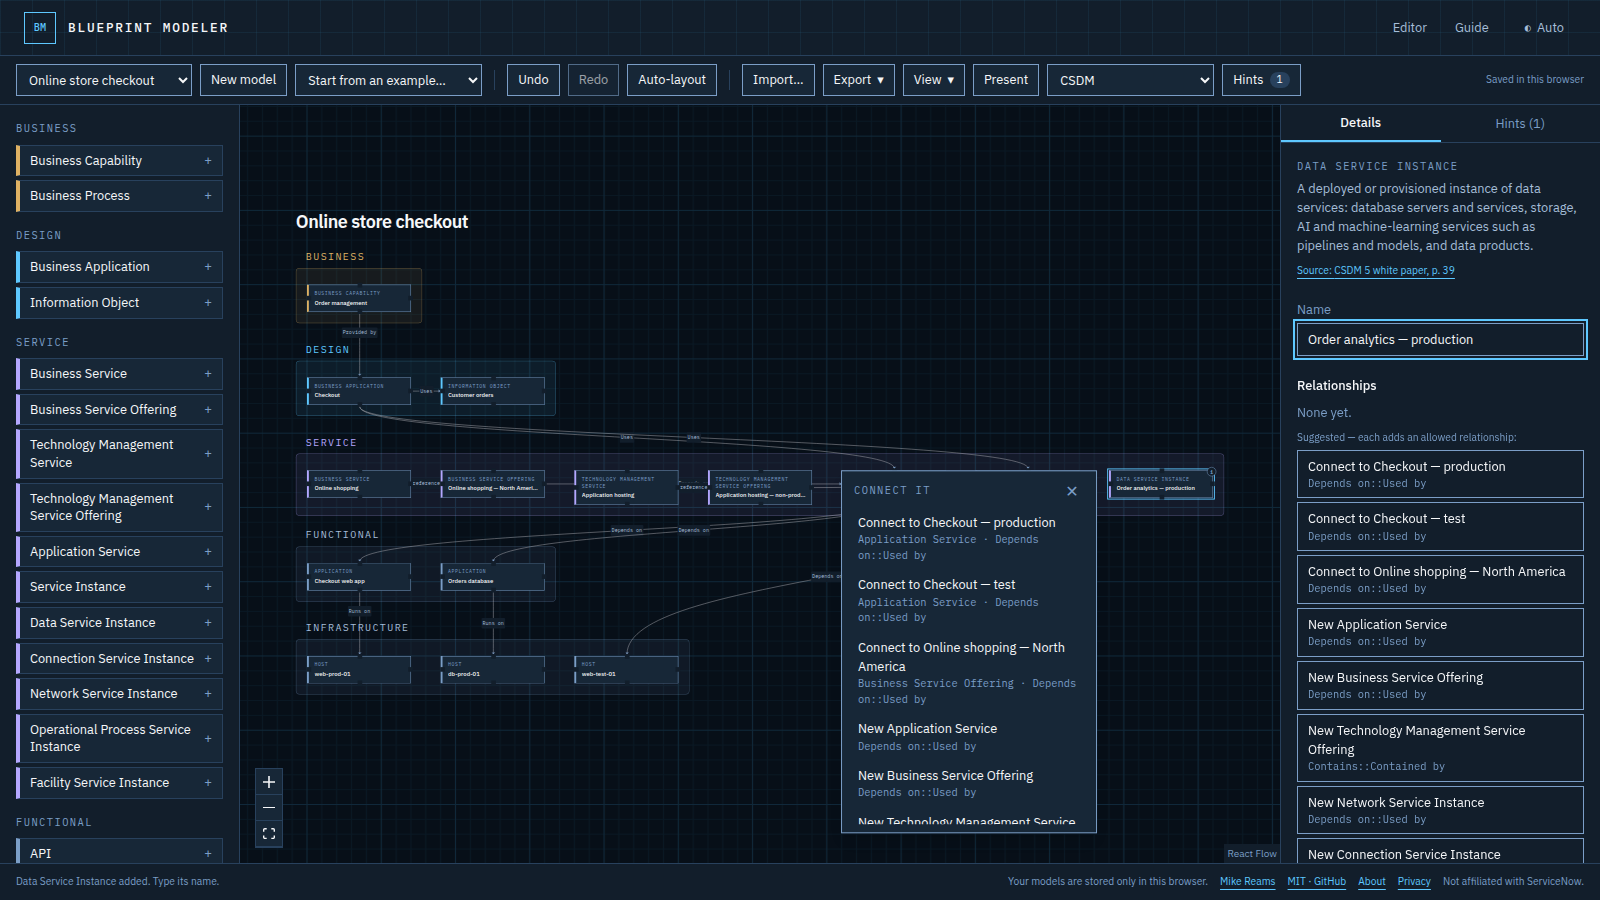Switch to the Hints (1) tab
Image resolution: width=1600 pixels, height=900 pixels.
point(1520,124)
